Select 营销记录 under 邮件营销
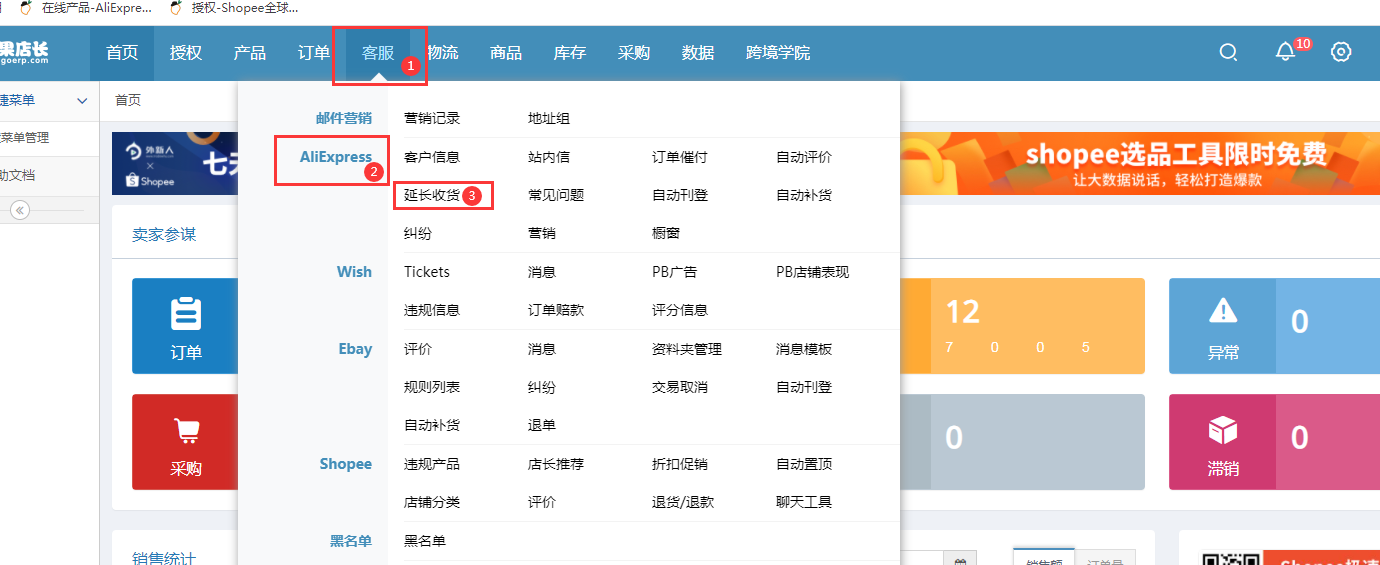1380x565 pixels. tap(432, 118)
